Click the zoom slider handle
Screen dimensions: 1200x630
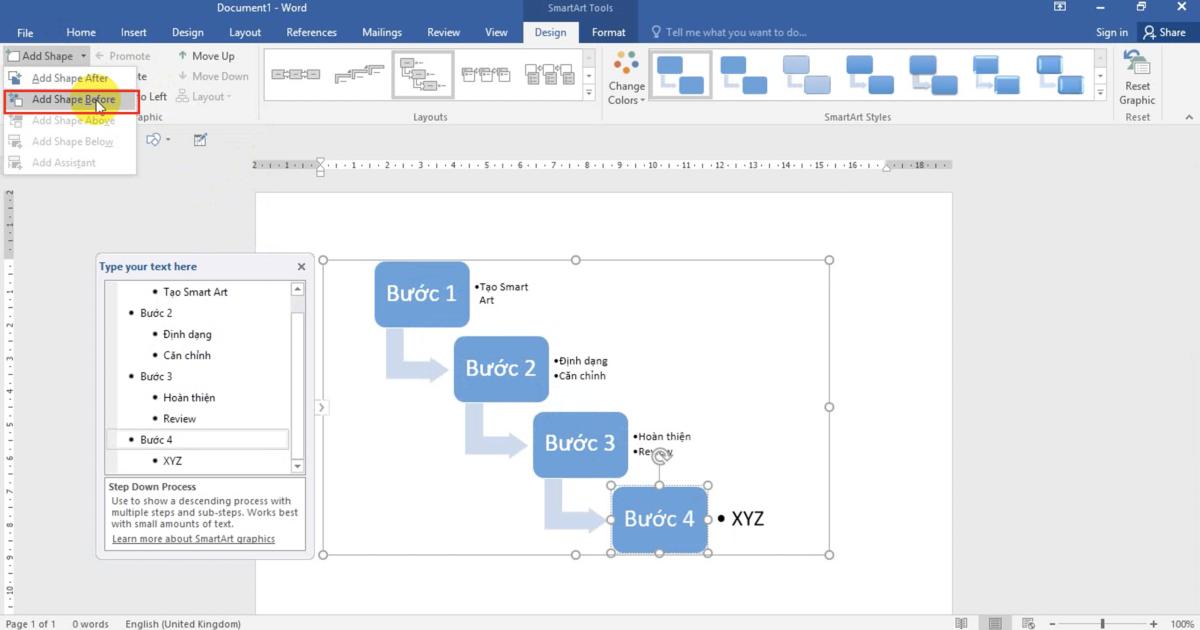pyautogui.click(x=1103, y=623)
